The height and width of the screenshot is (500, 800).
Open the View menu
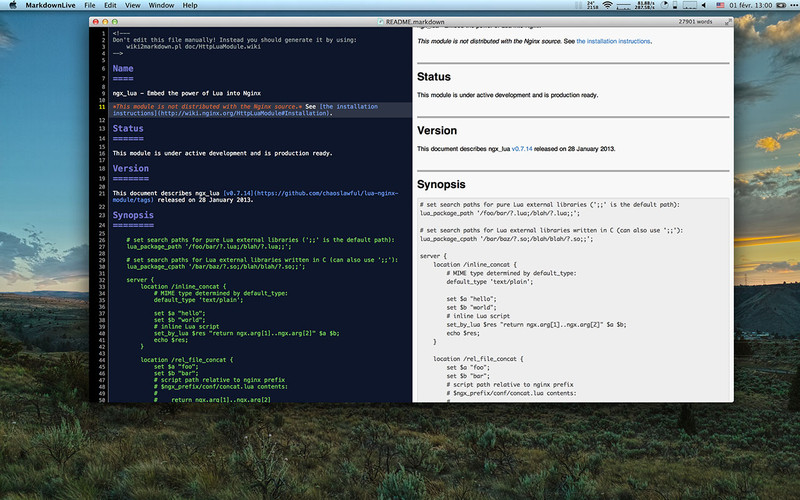tap(133, 5)
